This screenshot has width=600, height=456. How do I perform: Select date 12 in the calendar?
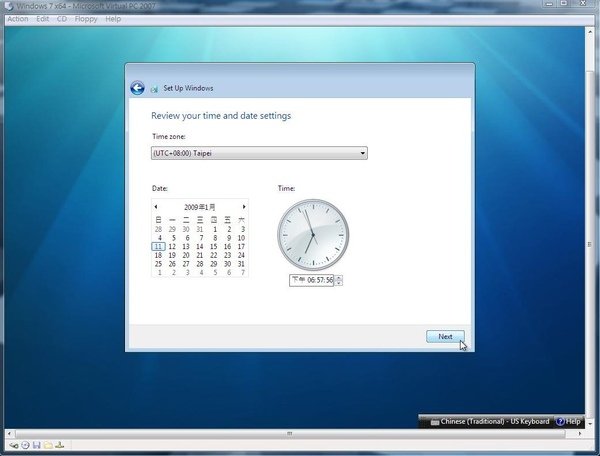pos(172,246)
